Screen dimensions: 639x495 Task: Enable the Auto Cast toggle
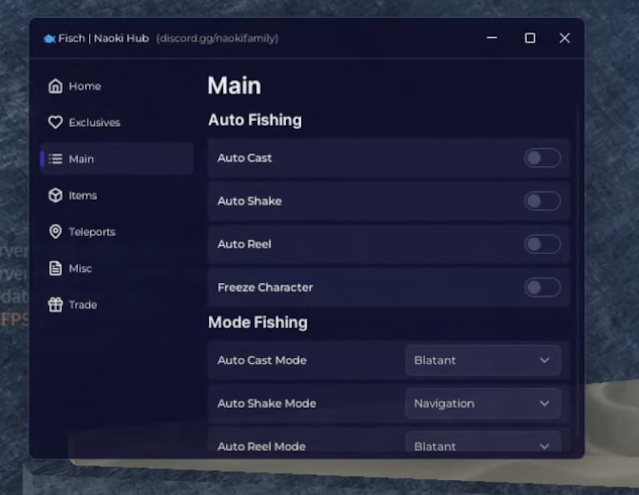pyautogui.click(x=542, y=158)
